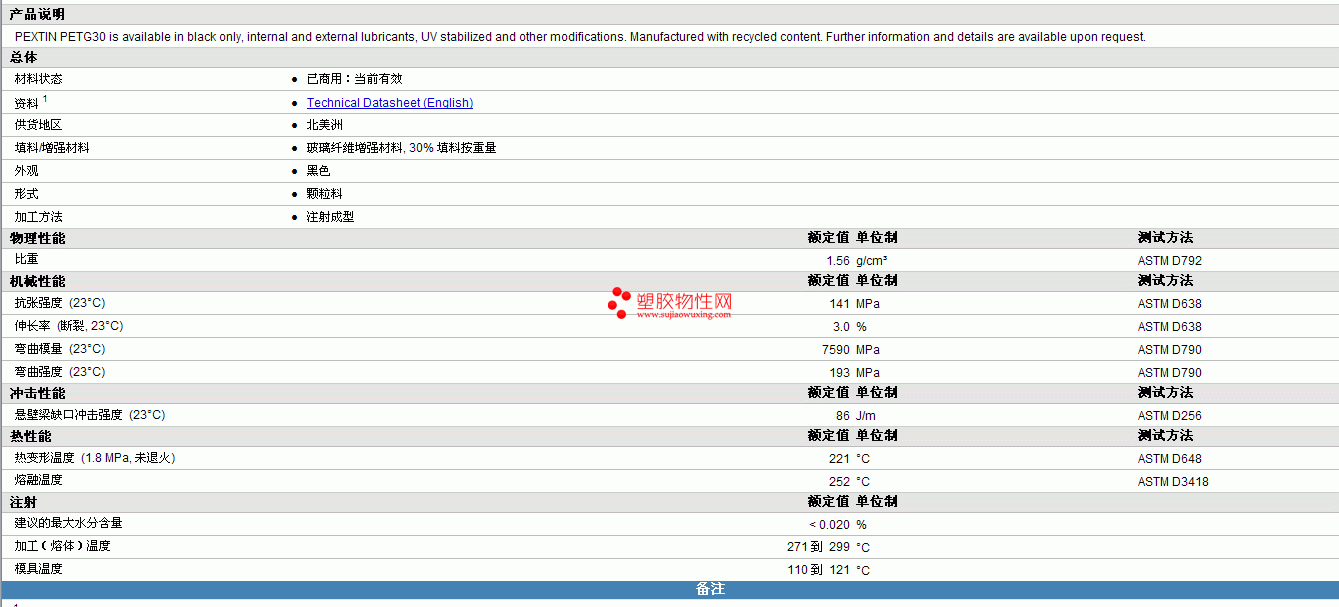
Task: Click the 抗张强度 (23°C) label
Action: click(x=59, y=303)
